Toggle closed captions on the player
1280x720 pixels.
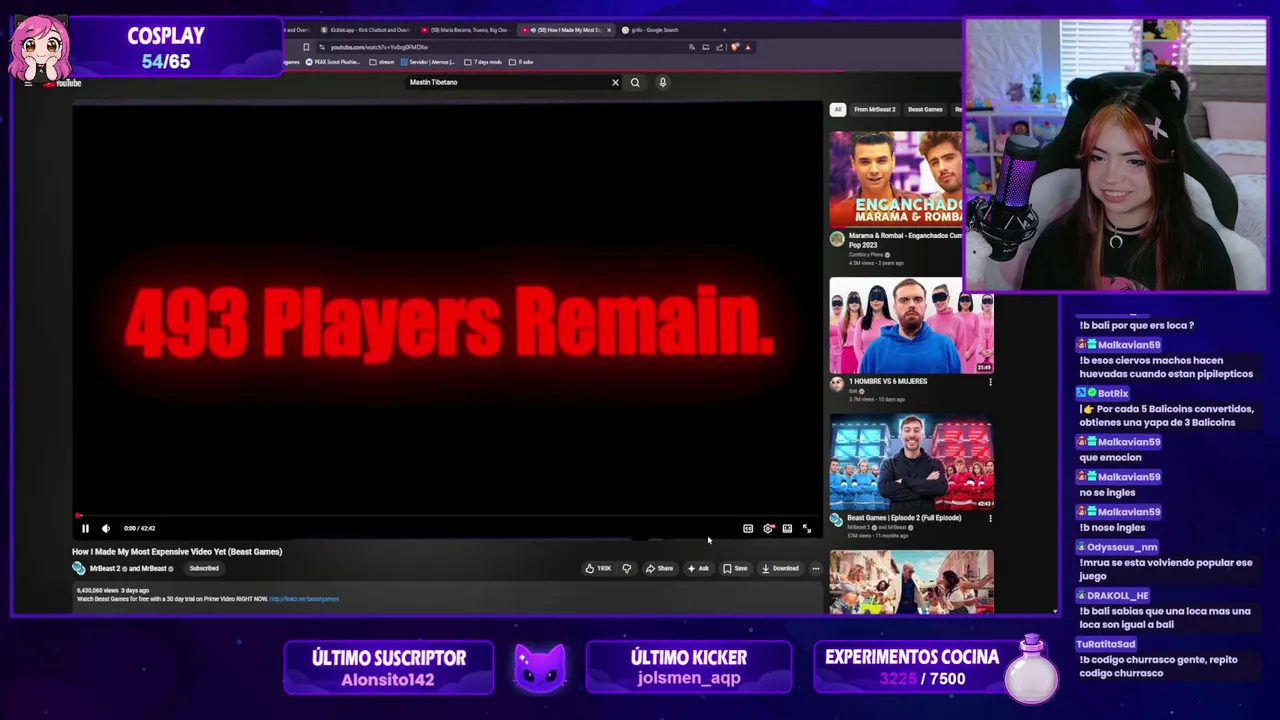[x=748, y=528]
